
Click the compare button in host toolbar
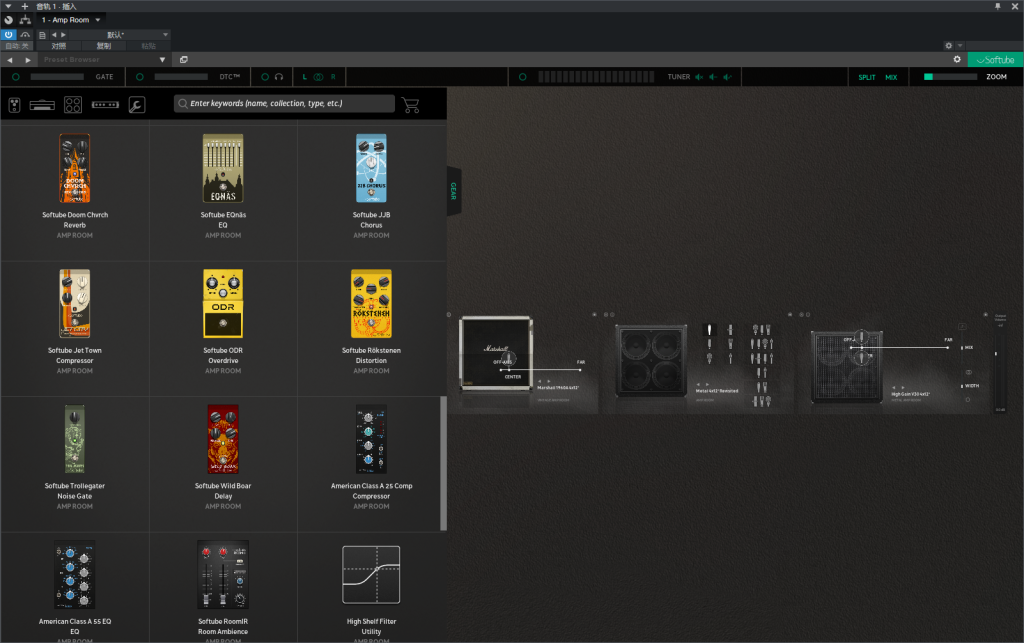click(x=59, y=46)
